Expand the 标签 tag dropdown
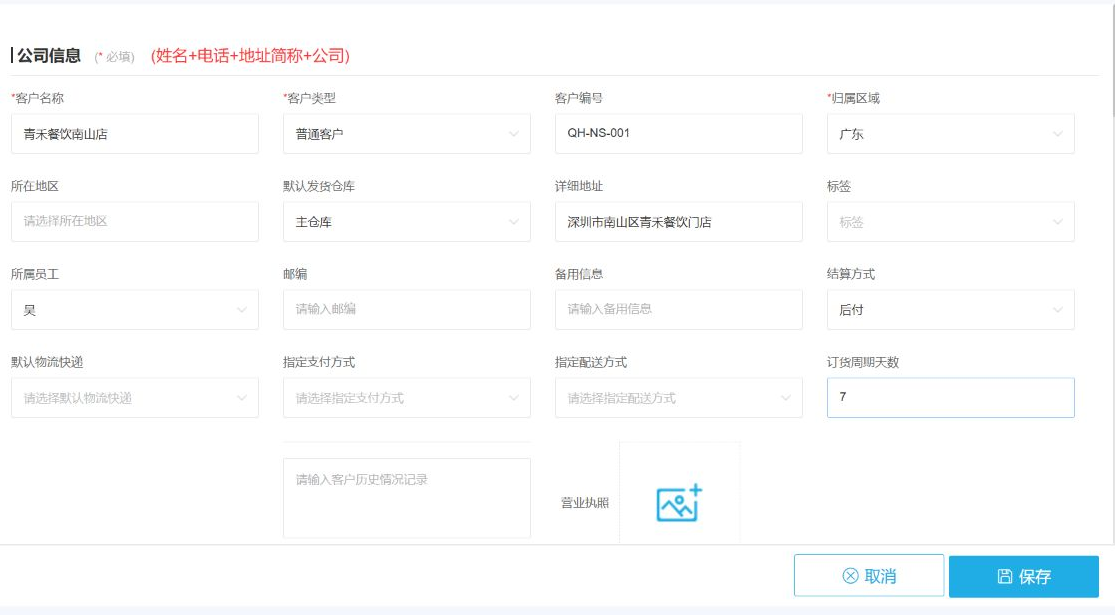Screen dimensions: 1115x615 pyautogui.click(x=951, y=222)
